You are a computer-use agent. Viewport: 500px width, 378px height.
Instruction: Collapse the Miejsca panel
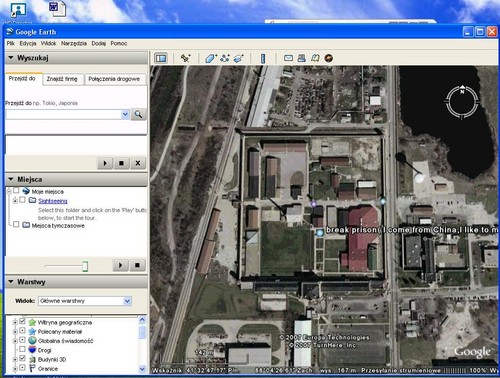11,179
